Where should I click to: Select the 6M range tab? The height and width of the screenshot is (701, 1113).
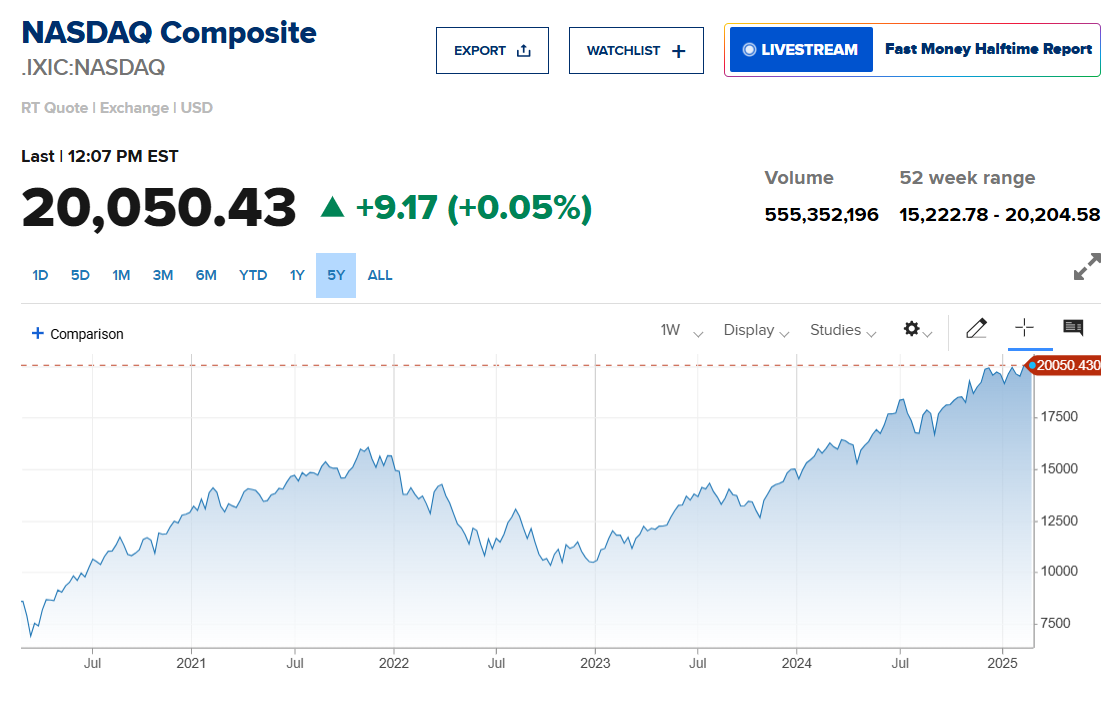click(x=206, y=275)
